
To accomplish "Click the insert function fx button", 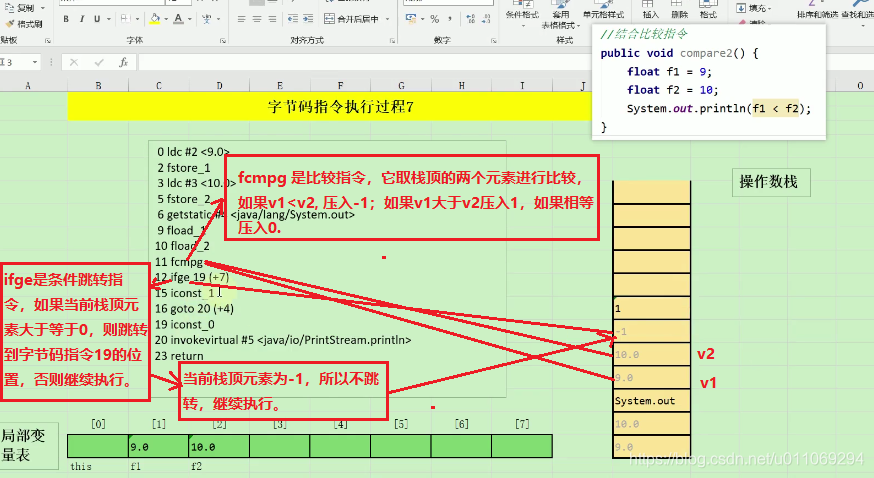I will click(x=124, y=62).
